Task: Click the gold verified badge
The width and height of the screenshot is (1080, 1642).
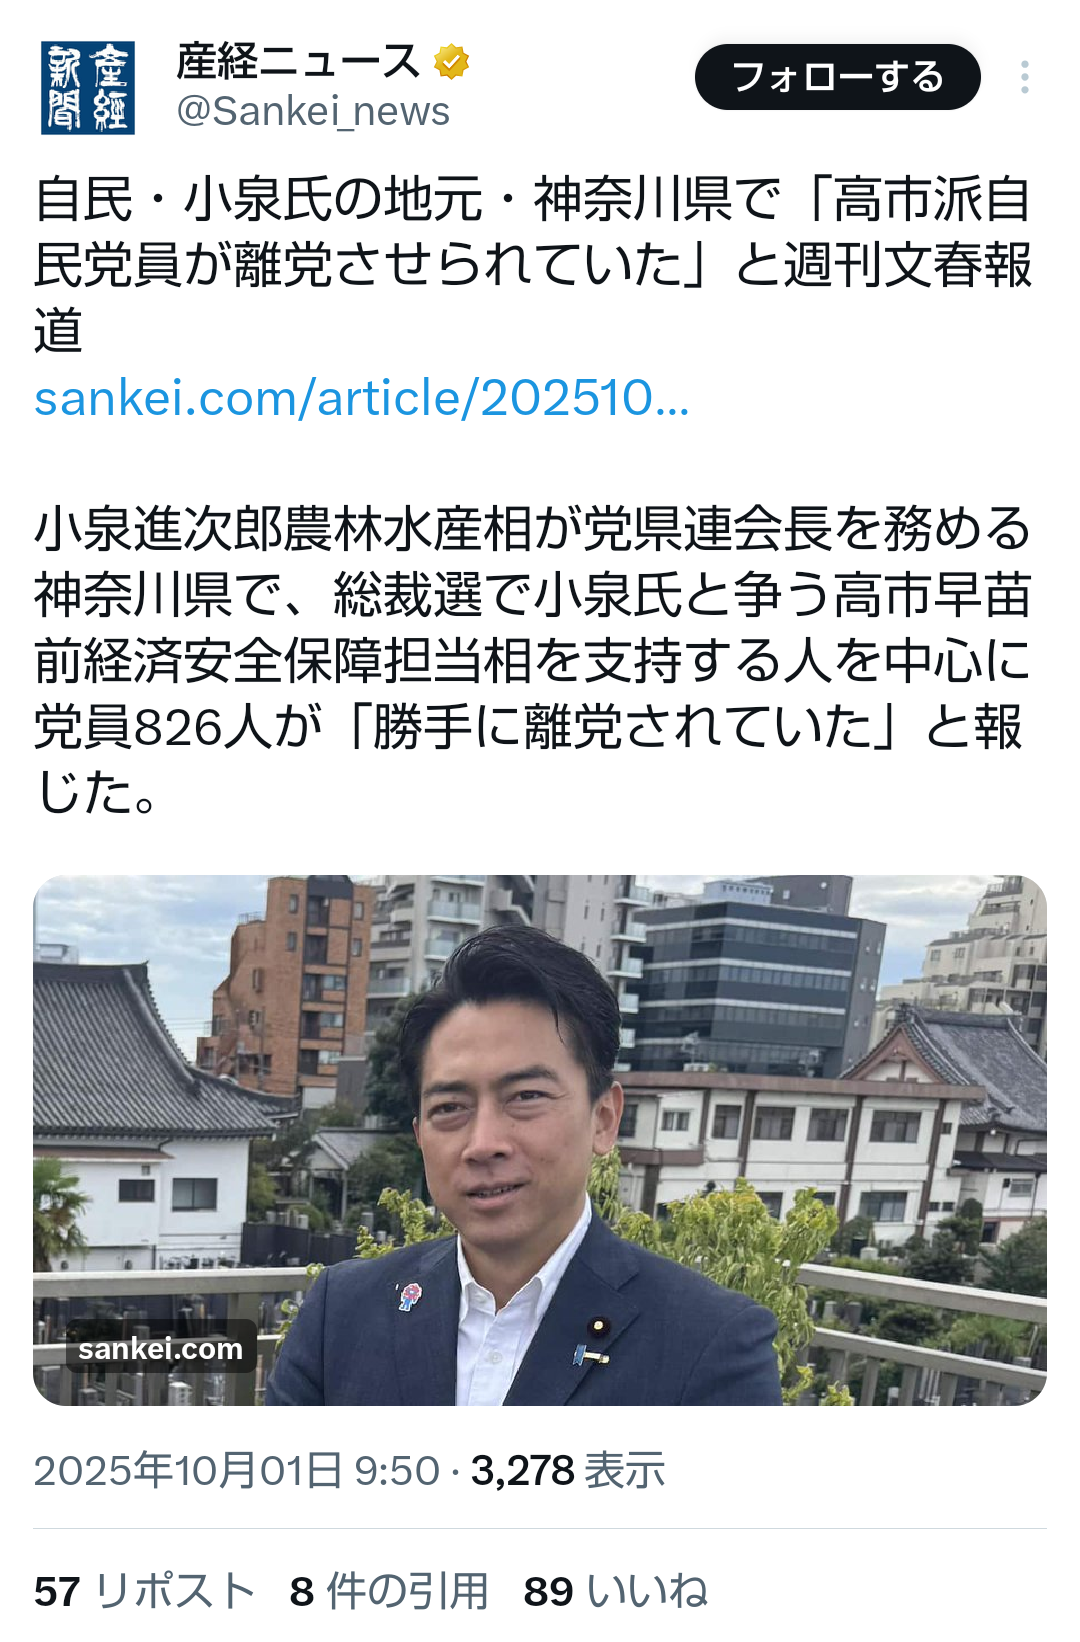Action: 452,62
